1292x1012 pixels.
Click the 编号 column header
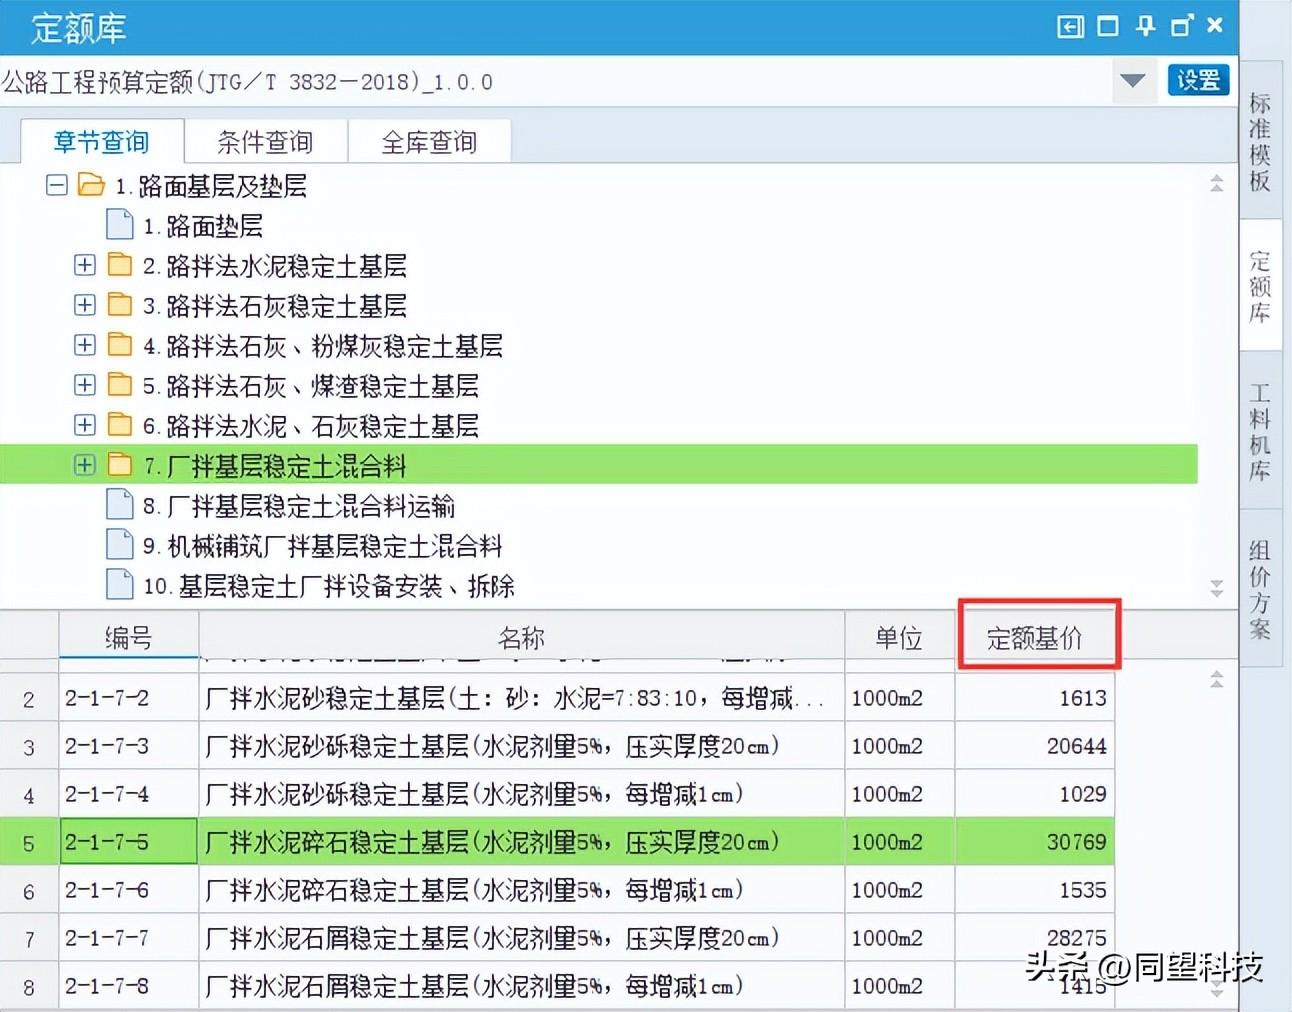click(129, 636)
